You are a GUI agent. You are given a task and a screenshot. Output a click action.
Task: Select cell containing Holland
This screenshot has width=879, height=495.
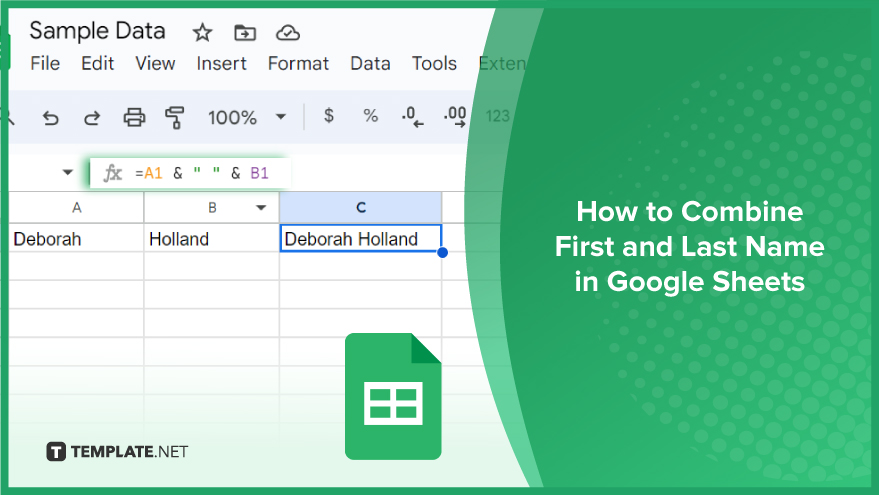(211, 238)
